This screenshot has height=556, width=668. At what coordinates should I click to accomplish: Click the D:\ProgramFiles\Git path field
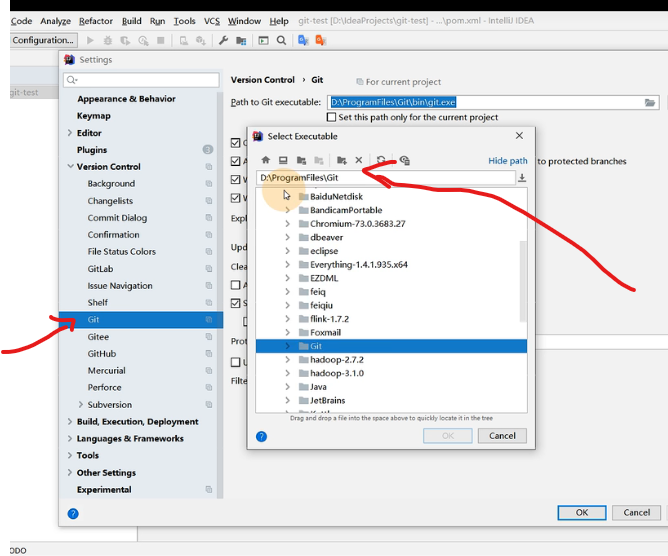click(x=386, y=178)
